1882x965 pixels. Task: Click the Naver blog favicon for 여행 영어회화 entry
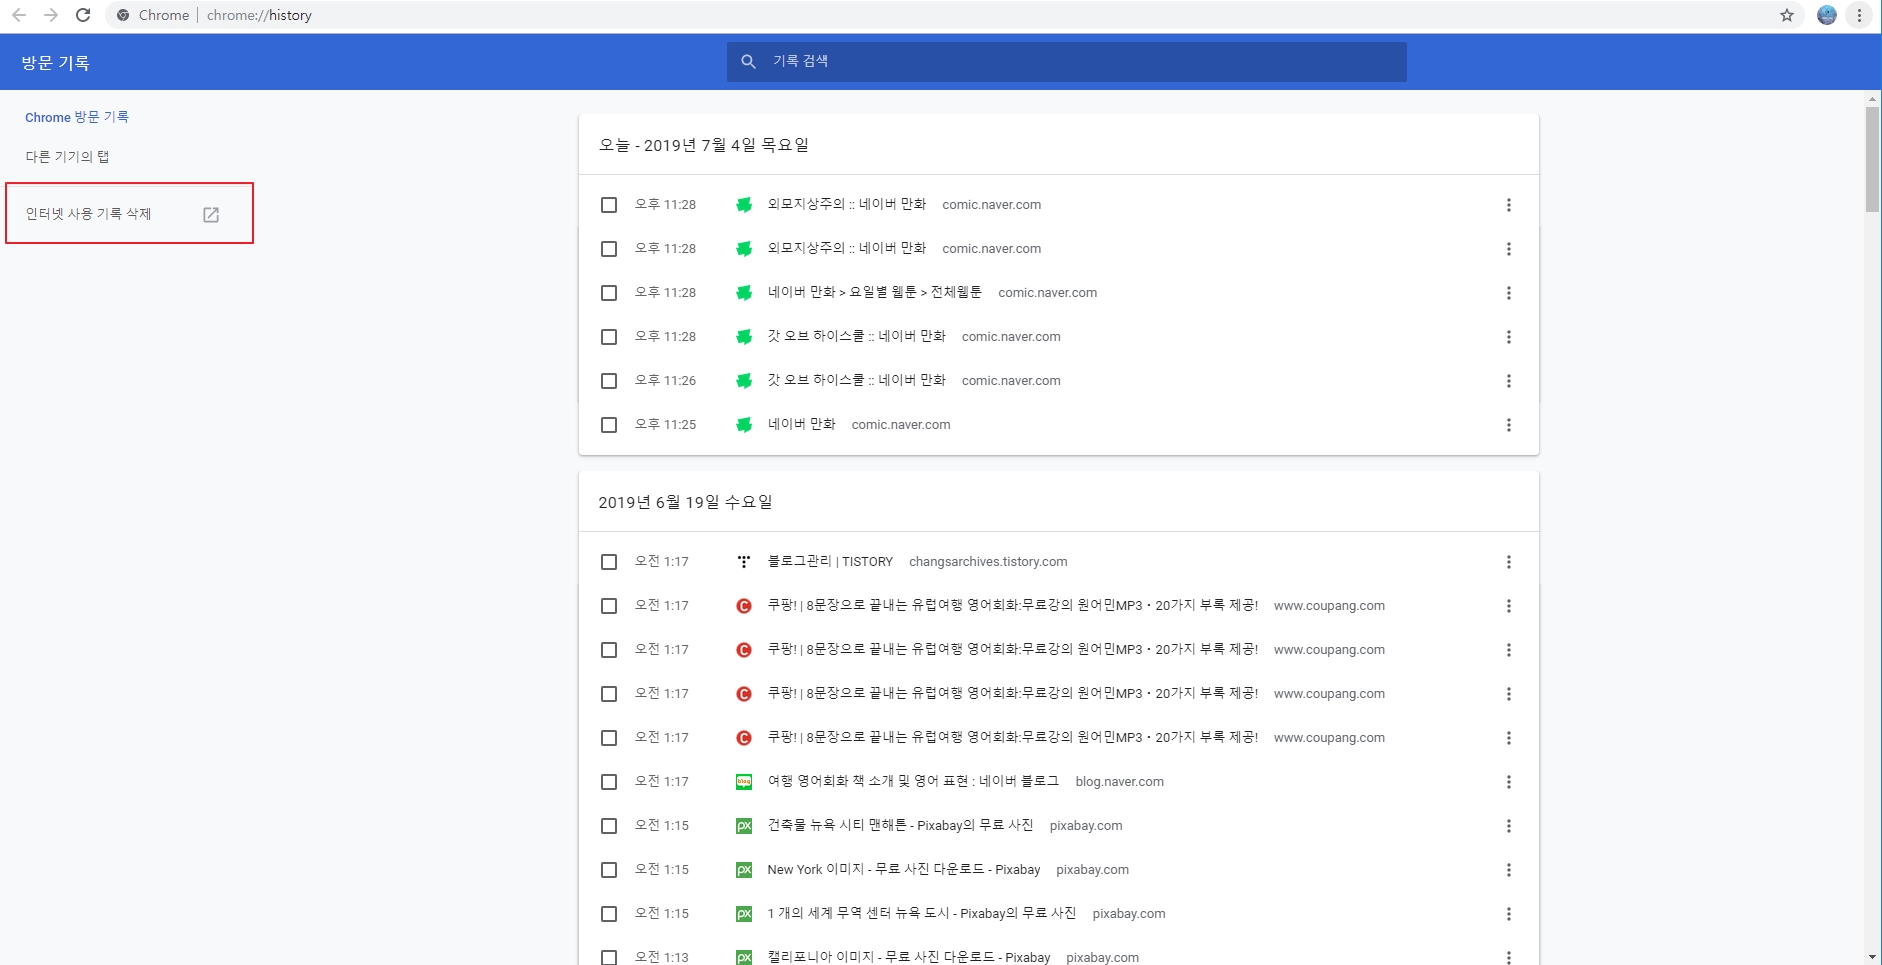coord(744,782)
